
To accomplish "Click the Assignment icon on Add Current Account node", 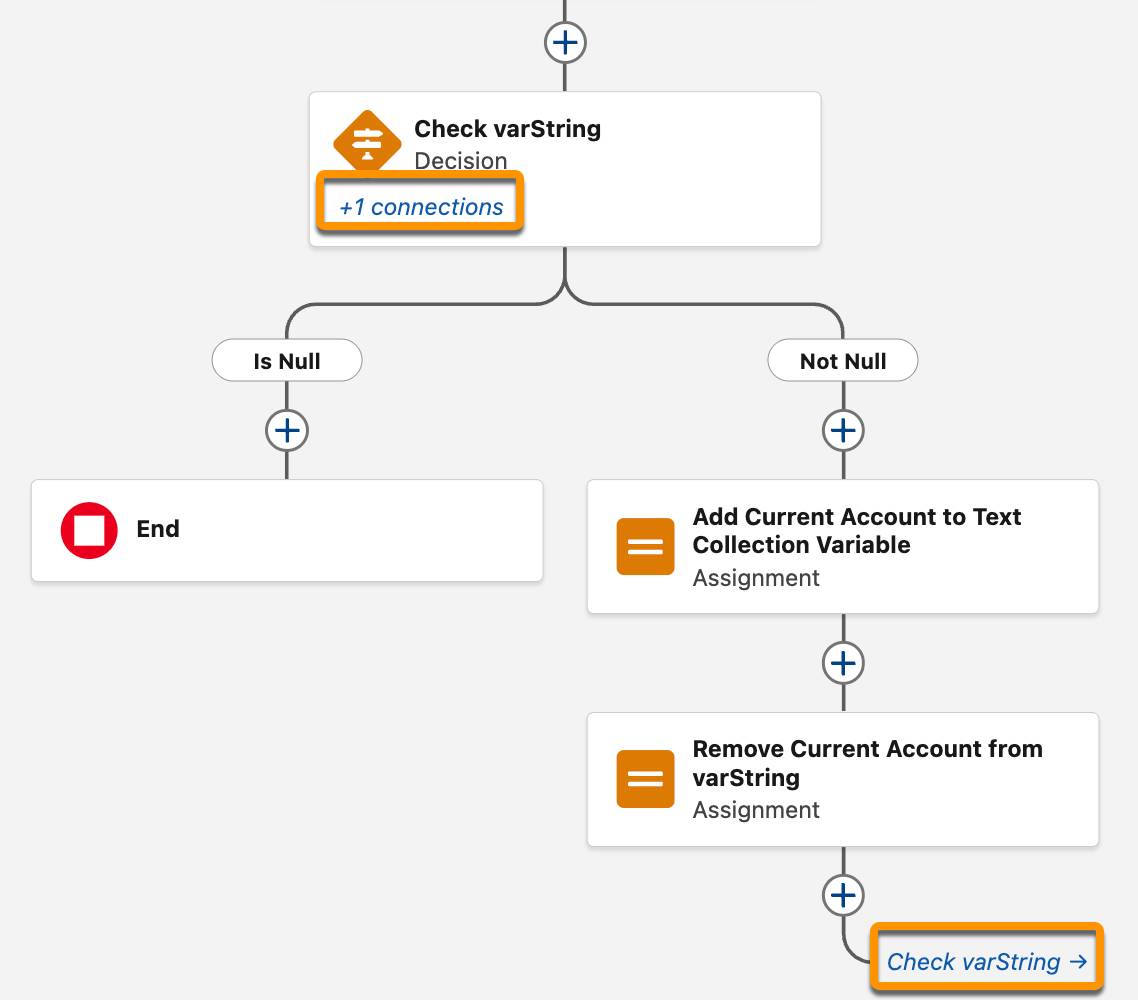I will (x=645, y=546).
